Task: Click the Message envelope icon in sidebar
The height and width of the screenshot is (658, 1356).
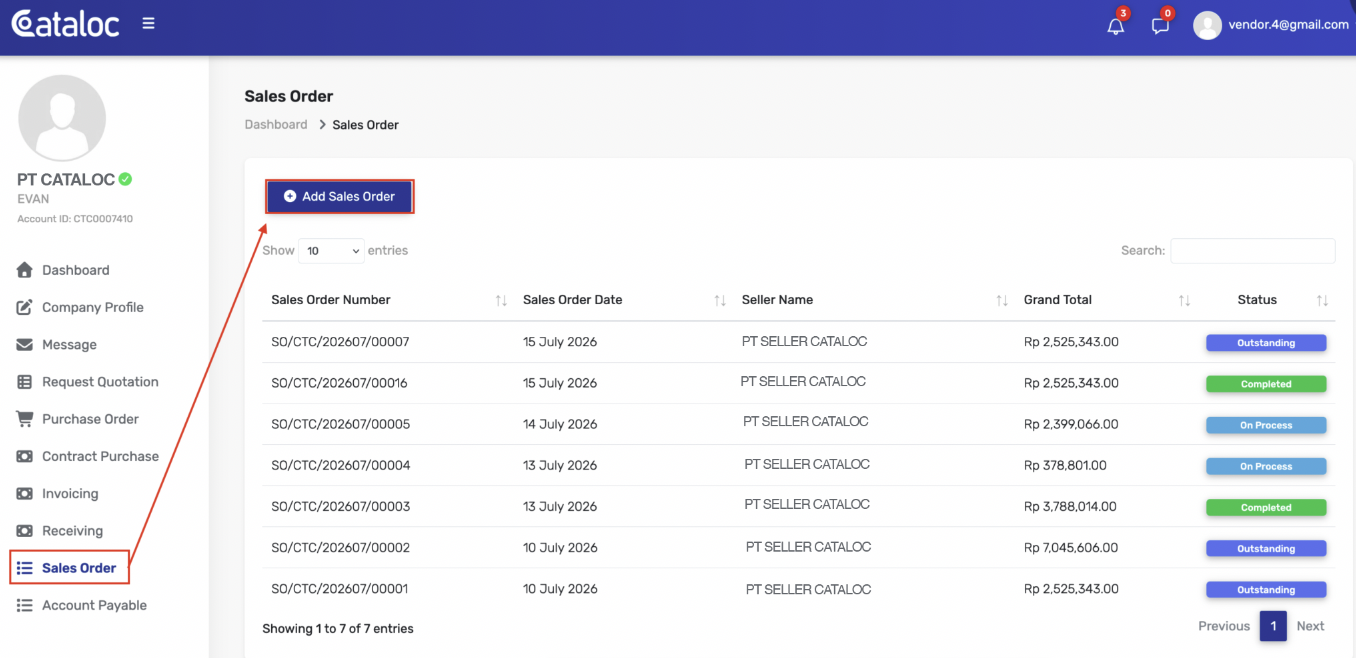Action: (x=24, y=345)
